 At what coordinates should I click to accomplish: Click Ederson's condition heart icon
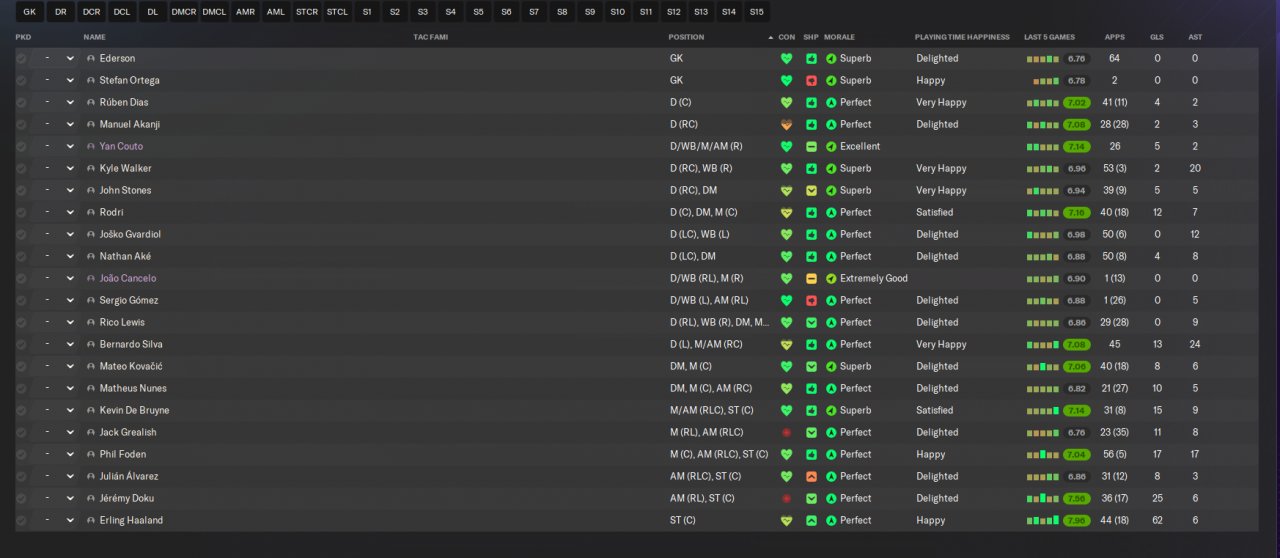[x=786, y=58]
